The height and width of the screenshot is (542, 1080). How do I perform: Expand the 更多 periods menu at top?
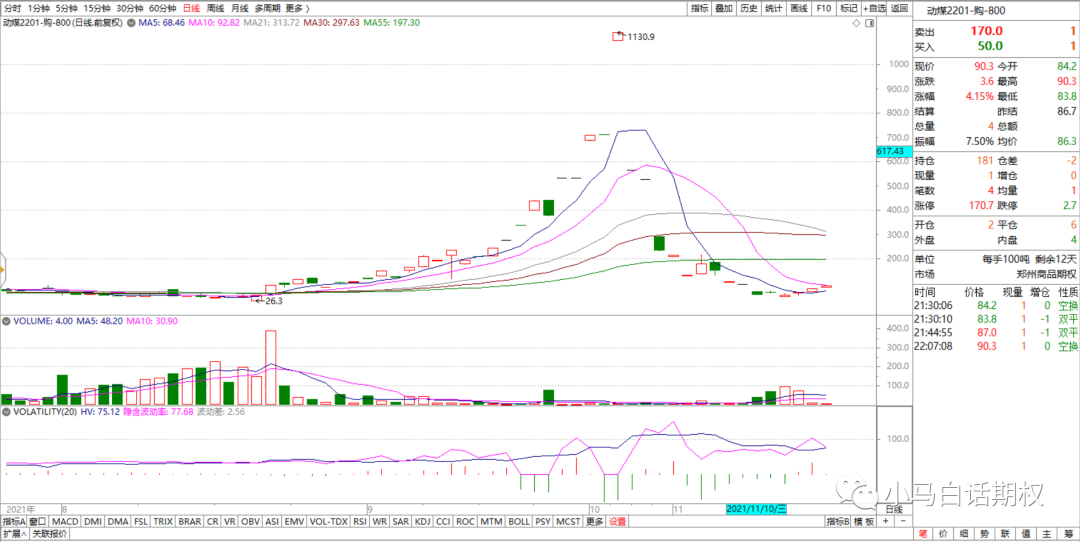[296, 8]
